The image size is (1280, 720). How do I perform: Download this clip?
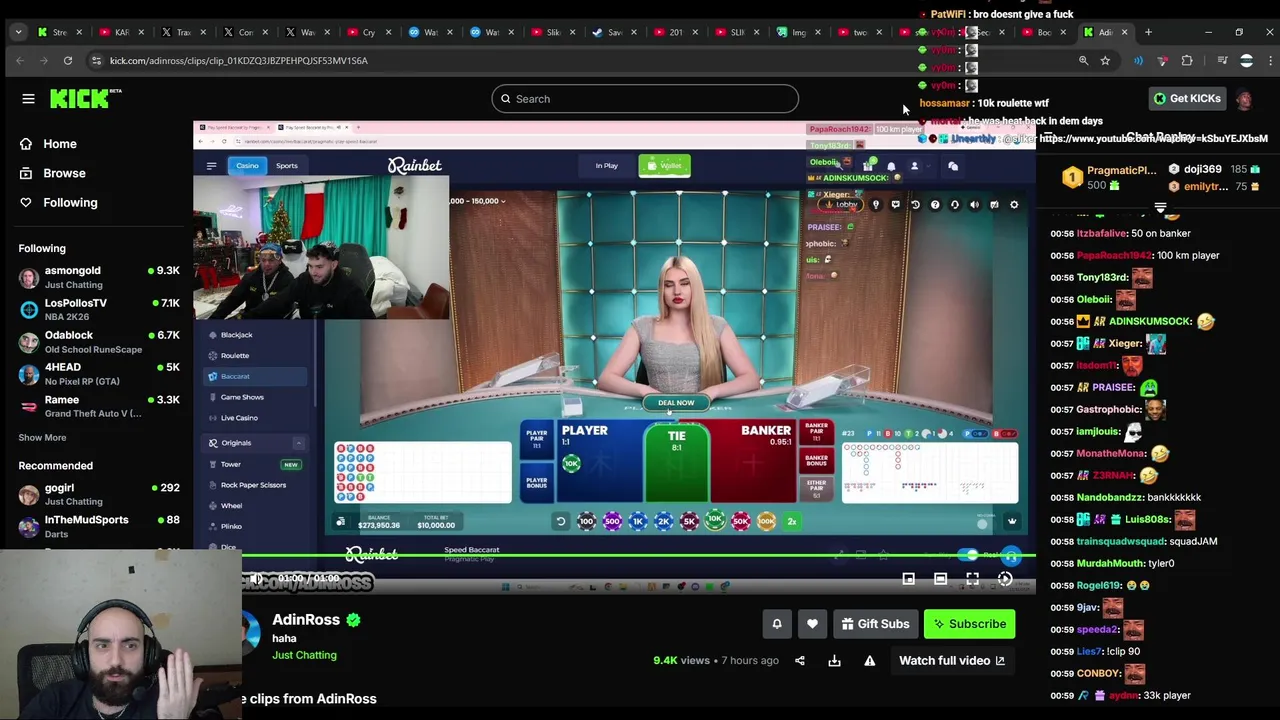[834, 661]
